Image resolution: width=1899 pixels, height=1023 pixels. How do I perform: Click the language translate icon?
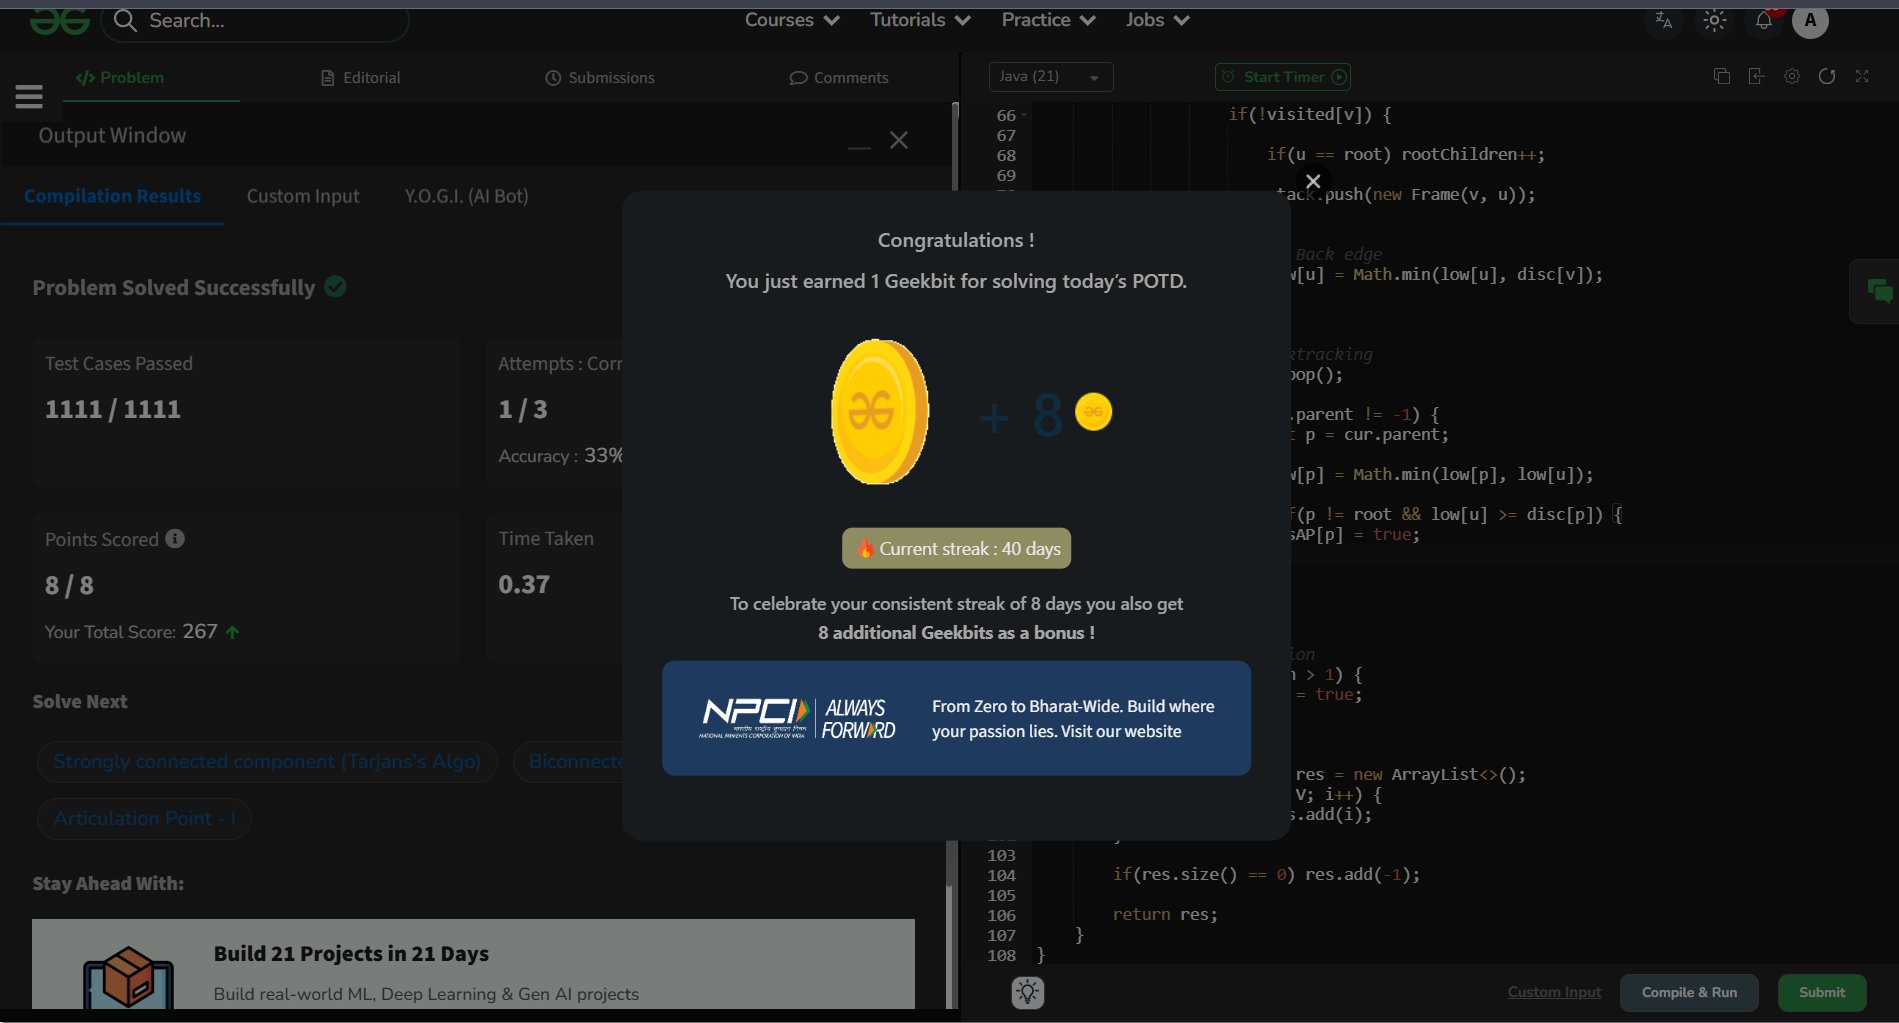coord(1664,21)
